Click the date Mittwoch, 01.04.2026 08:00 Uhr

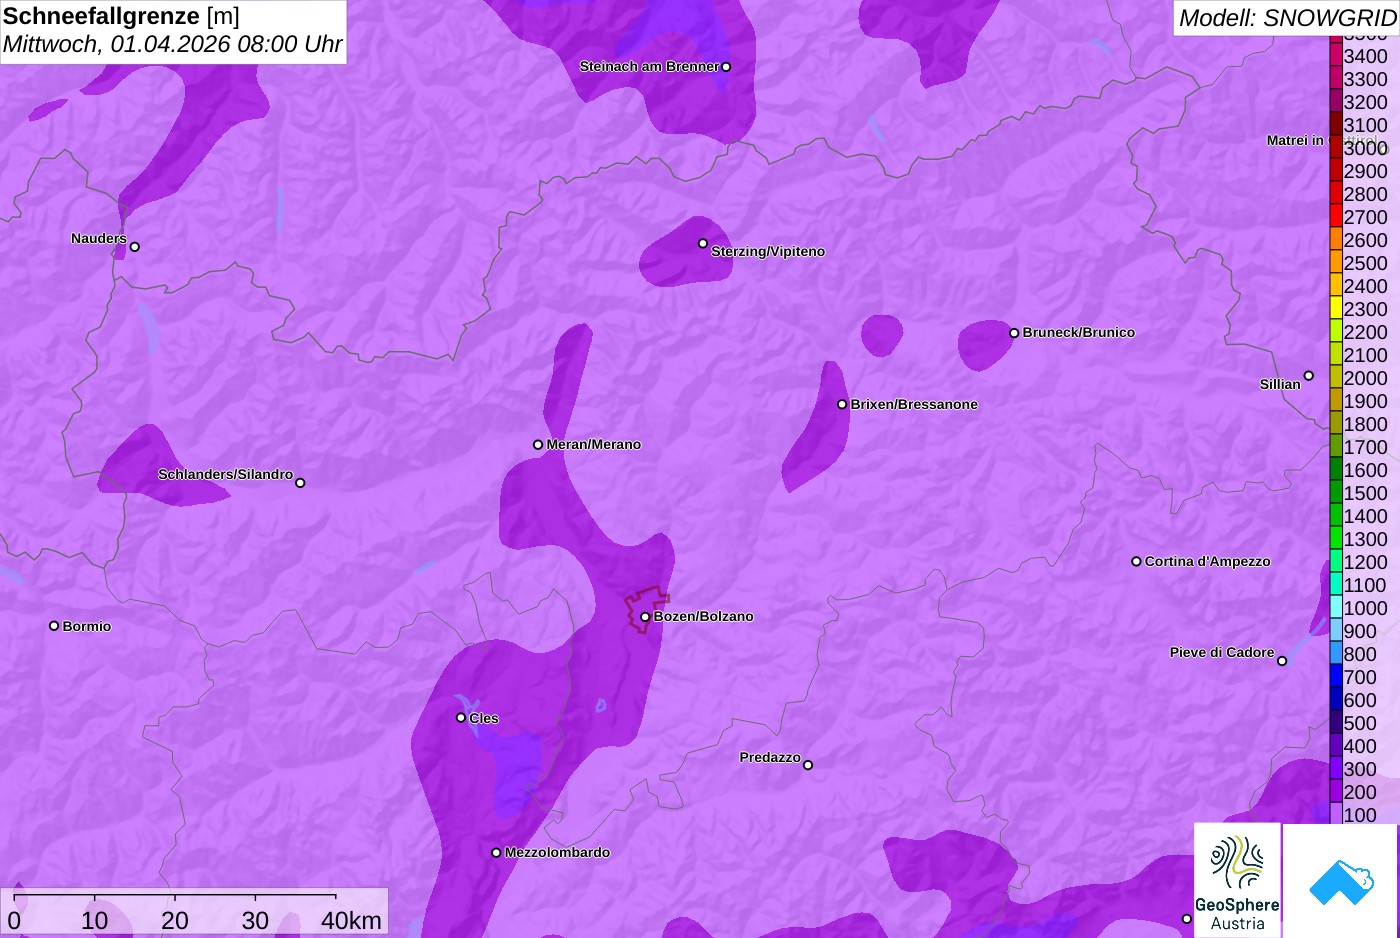(172, 44)
